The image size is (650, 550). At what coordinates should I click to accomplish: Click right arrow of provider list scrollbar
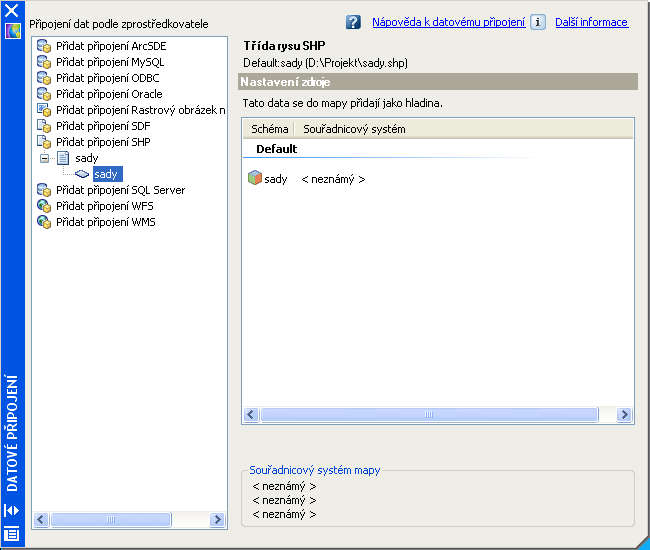[217, 519]
